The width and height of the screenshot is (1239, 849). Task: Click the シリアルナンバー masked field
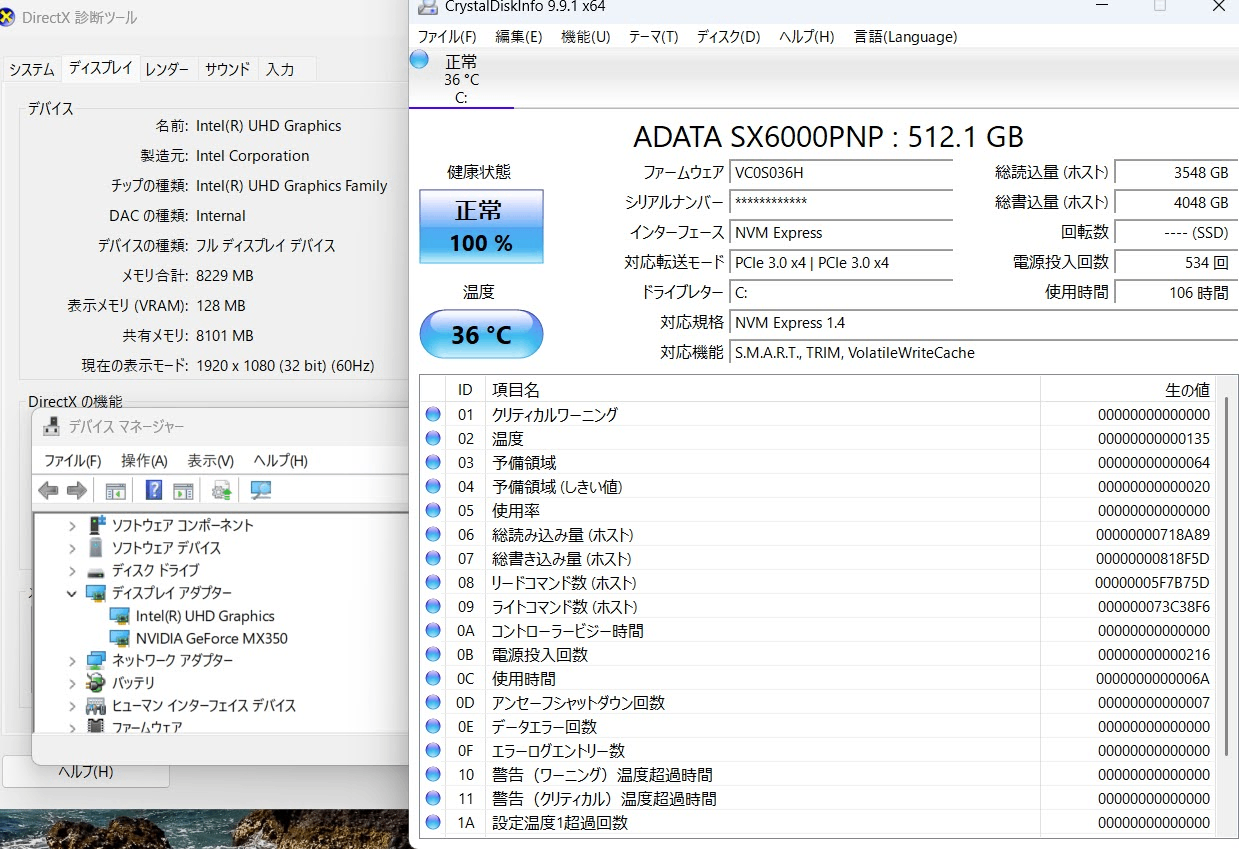[840, 203]
